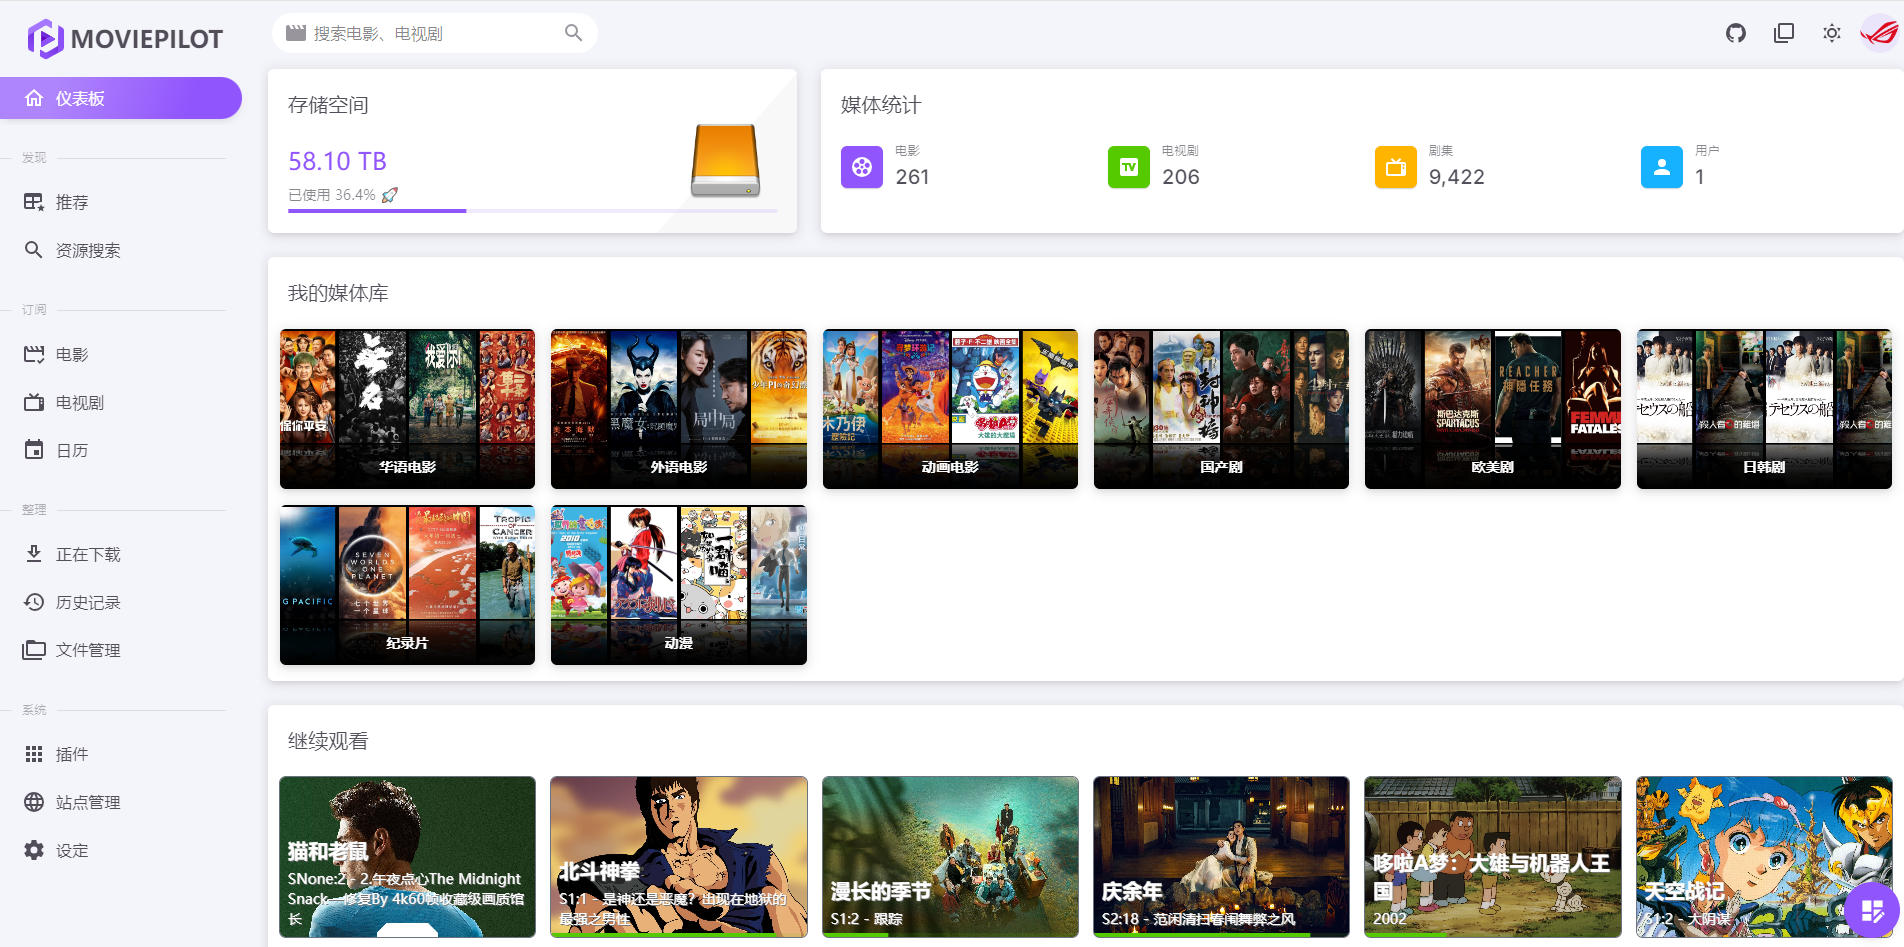This screenshot has height=947, width=1904.
Task: Open the GitHub icon link
Action: pyautogui.click(x=1736, y=33)
